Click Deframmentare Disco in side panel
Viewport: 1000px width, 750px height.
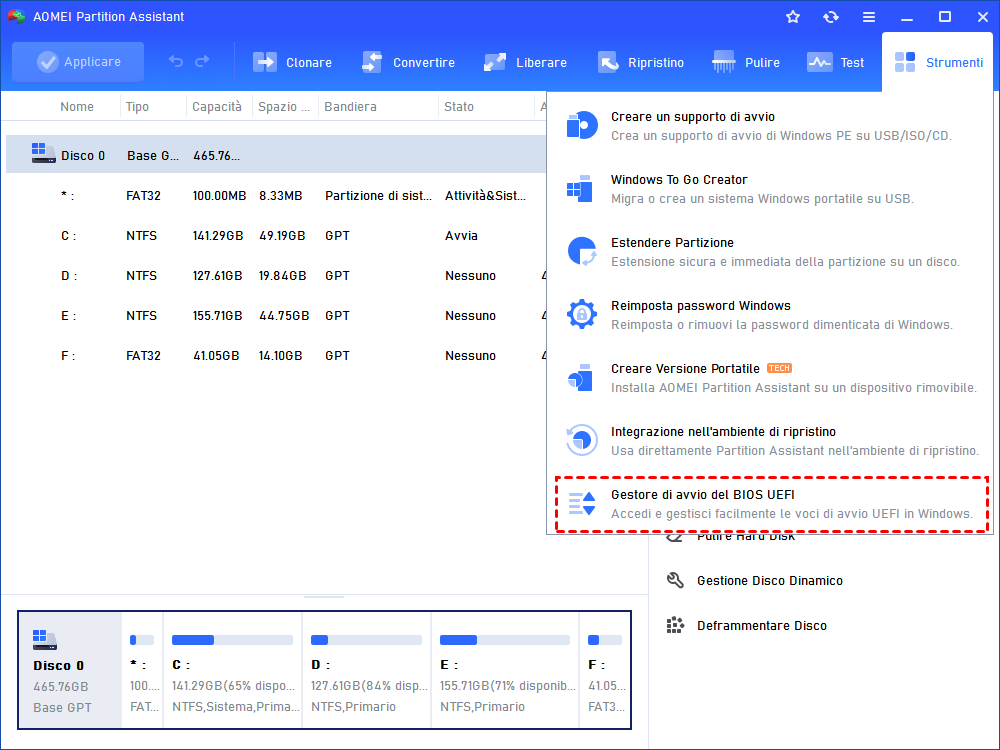[x=761, y=626]
